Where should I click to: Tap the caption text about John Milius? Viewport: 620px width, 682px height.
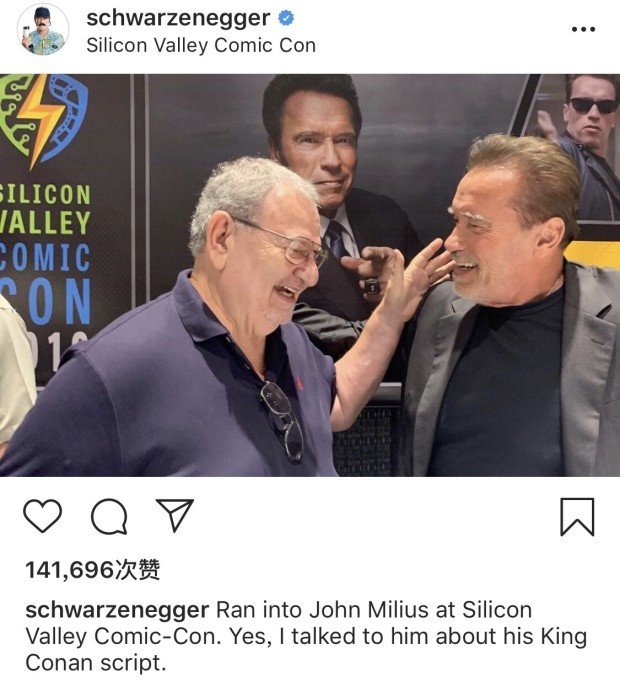tap(306, 636)
